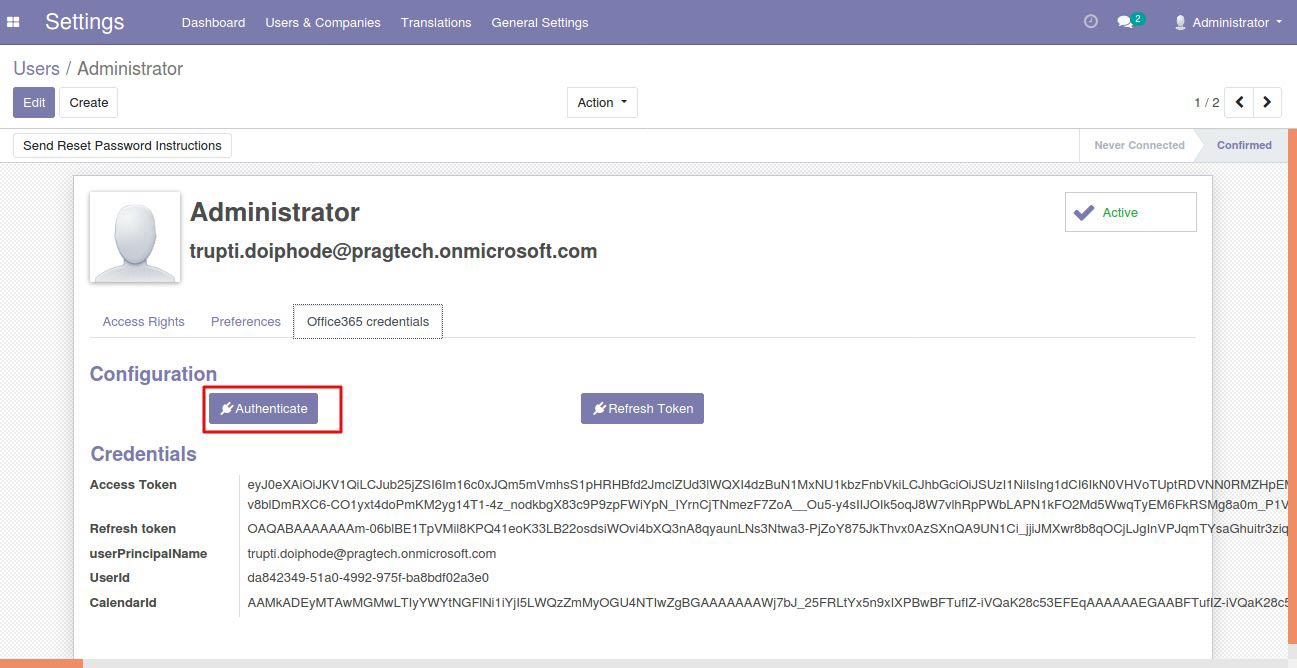Expand the Action dropdown
Image resolution: width=1297 pixels, height=668 pixels.
click(602, 102)
